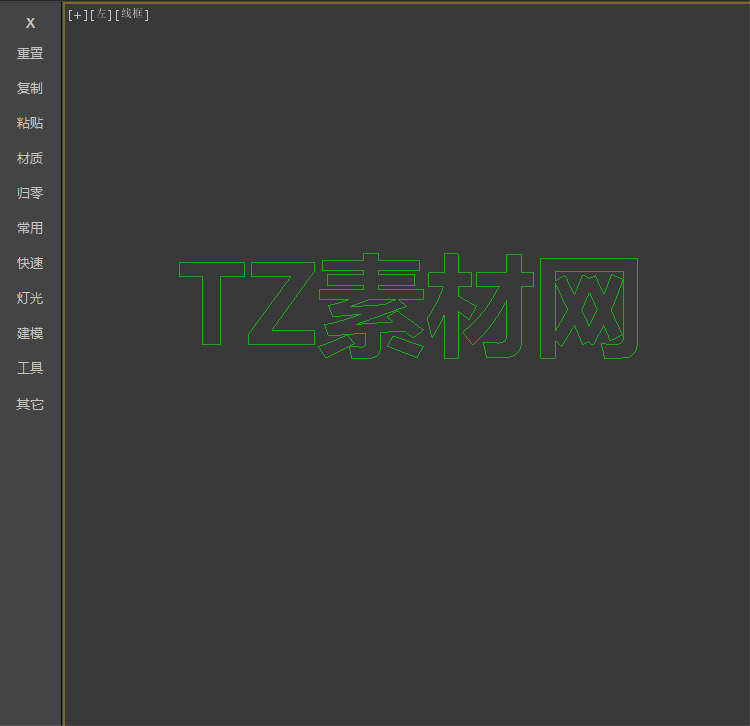
Task: Click the 复制 button in sidebar
Action: pyautogui.click(x=30, y=88)
